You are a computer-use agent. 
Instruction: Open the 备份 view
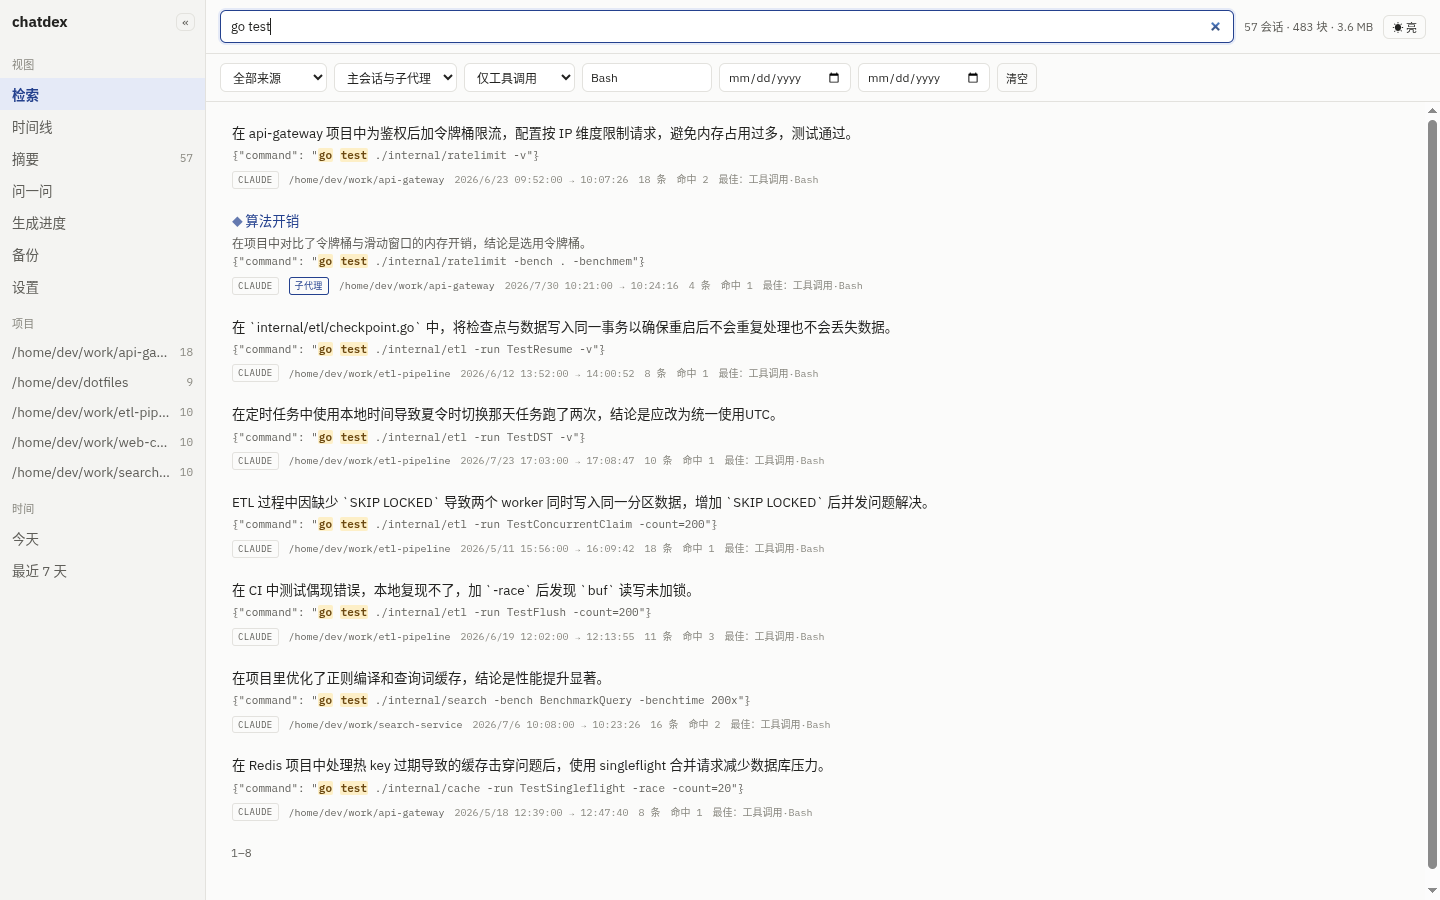coord(102,255)
